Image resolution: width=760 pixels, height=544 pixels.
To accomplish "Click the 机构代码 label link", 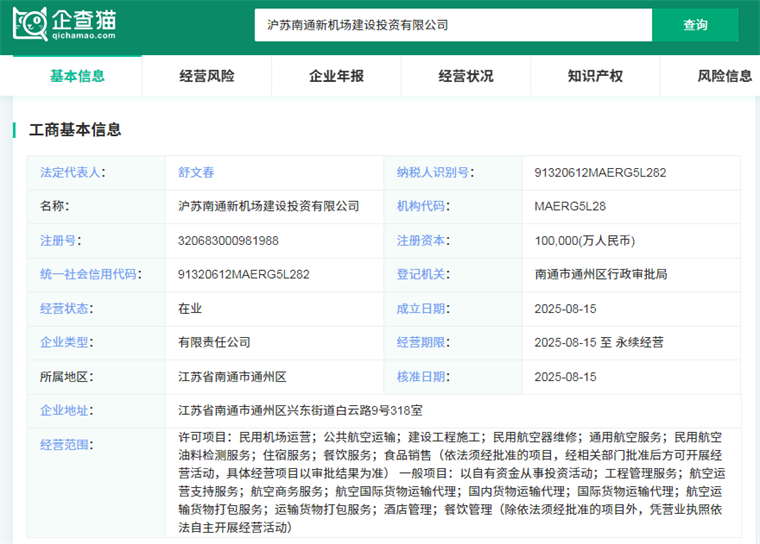I will (x=423, y=206).
